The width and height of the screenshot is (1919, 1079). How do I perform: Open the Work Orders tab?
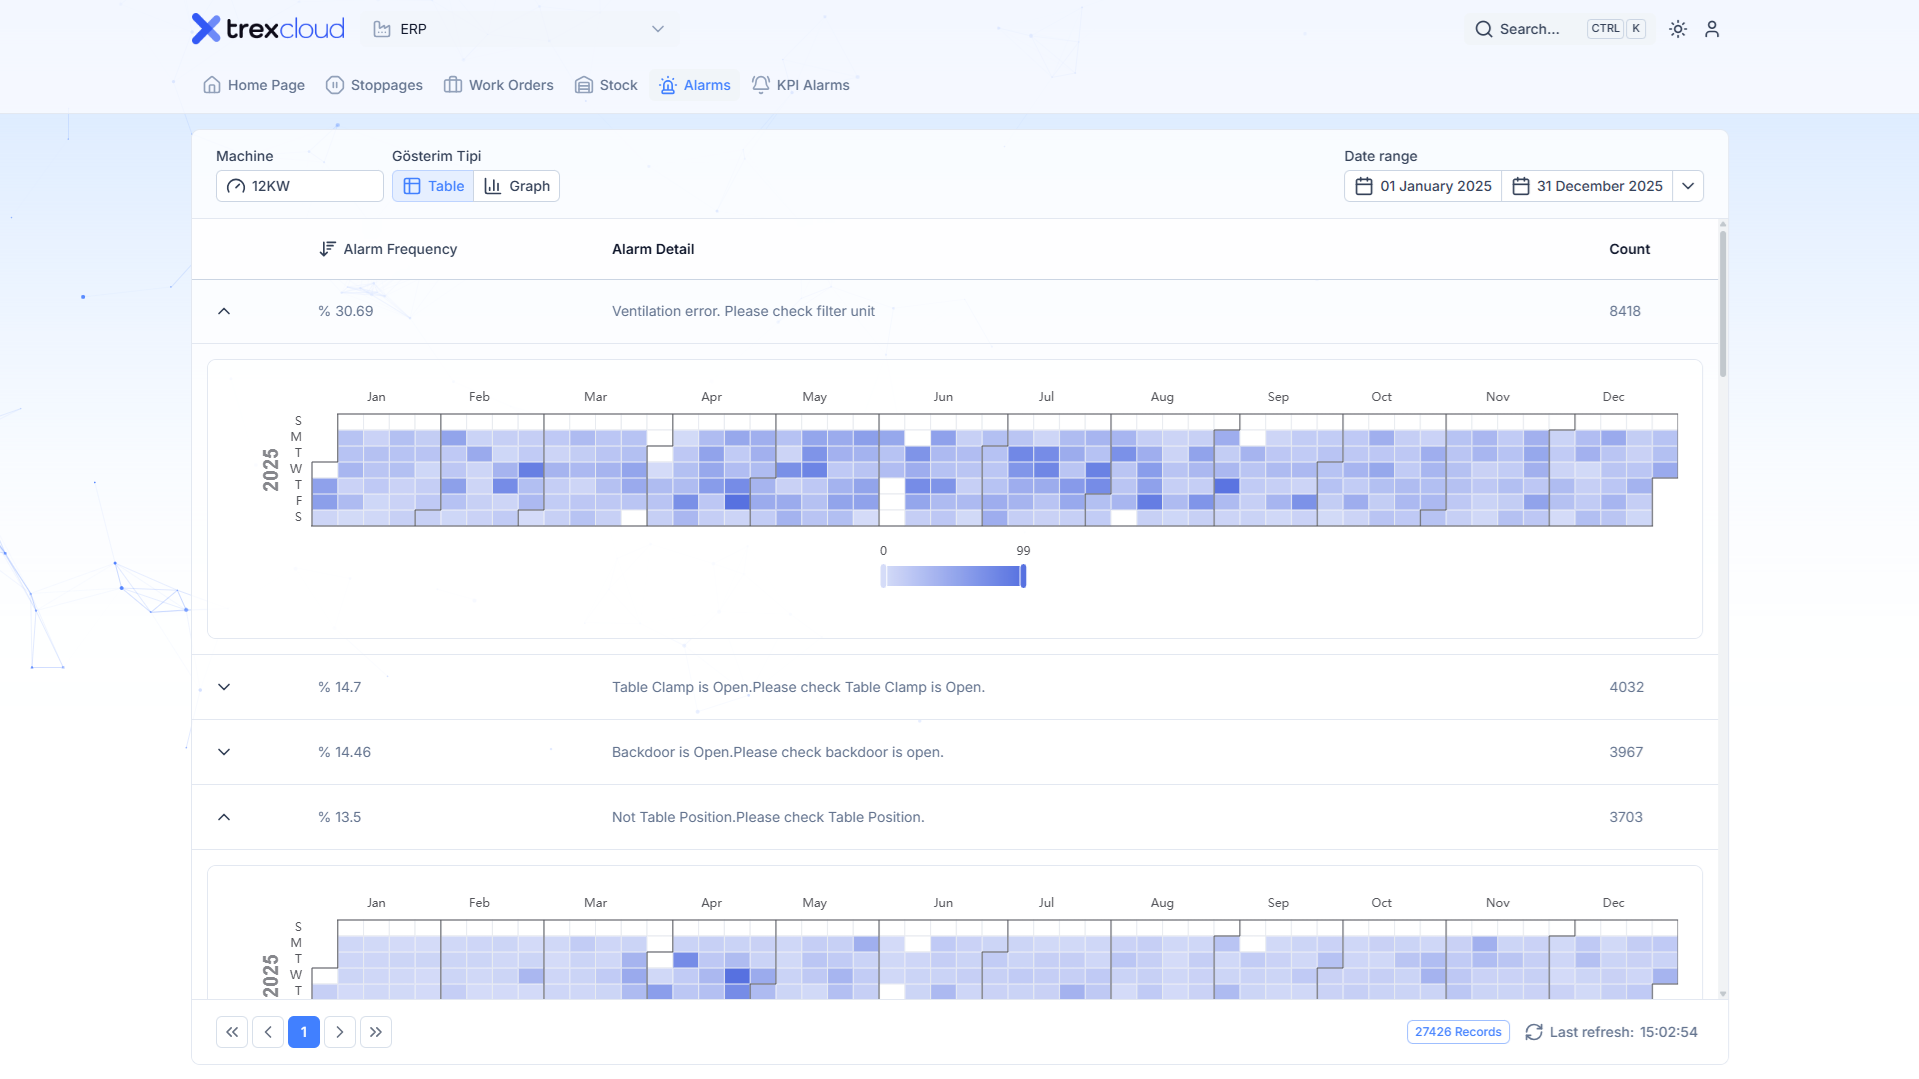pyautogui.click(x=498, y=85)
